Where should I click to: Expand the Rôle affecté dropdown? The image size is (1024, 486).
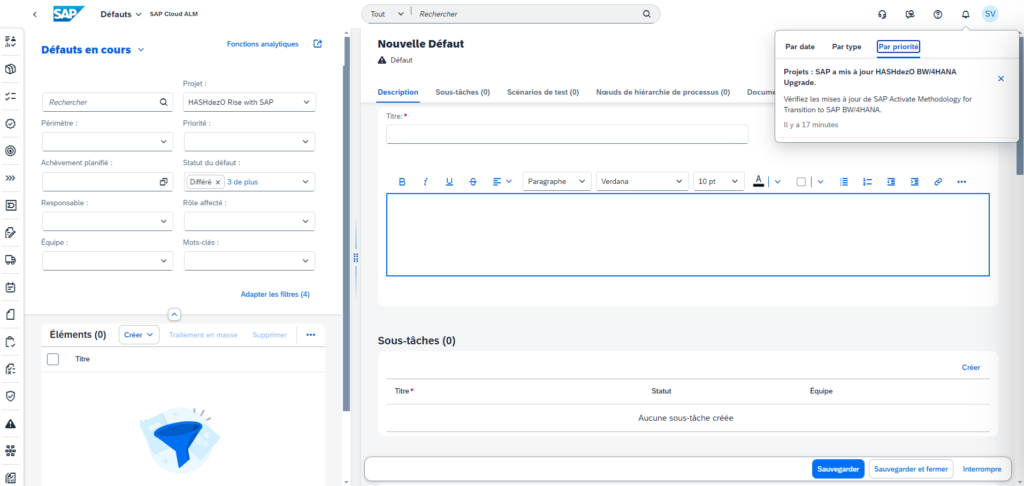[x=305, y=221]
